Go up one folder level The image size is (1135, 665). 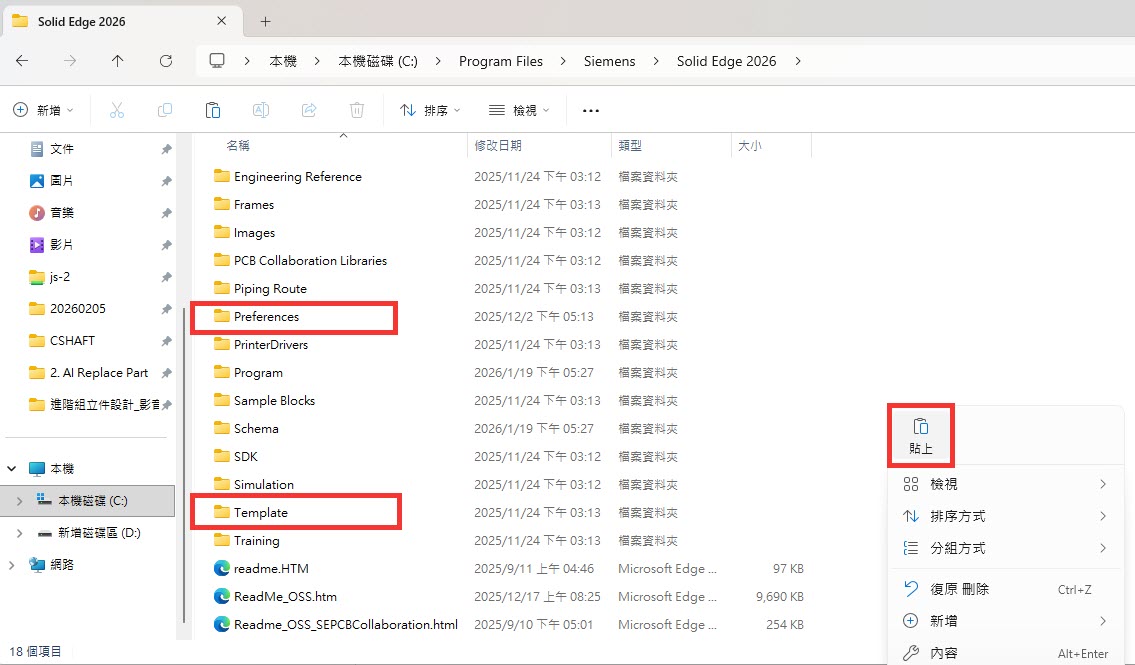coord(118,61)
